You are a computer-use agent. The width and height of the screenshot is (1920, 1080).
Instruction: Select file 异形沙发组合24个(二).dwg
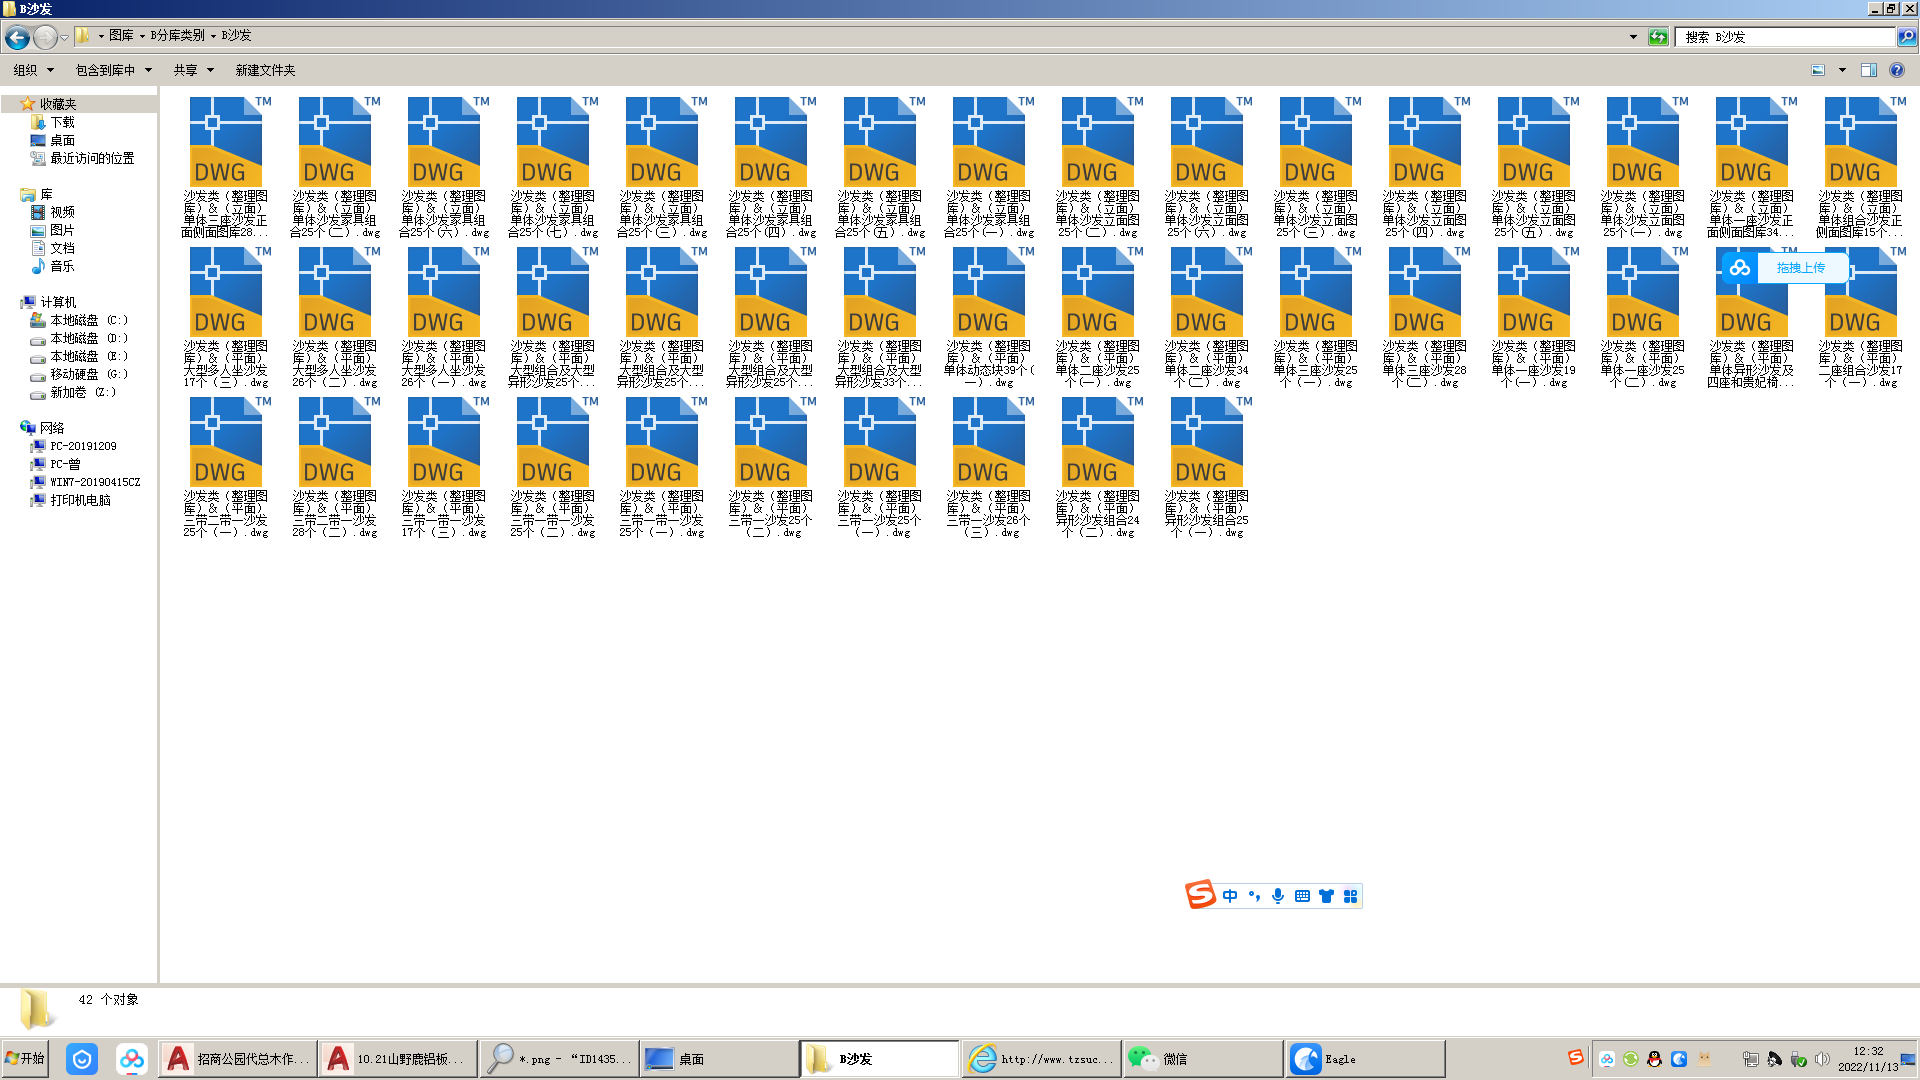(x=1098, y=468)
